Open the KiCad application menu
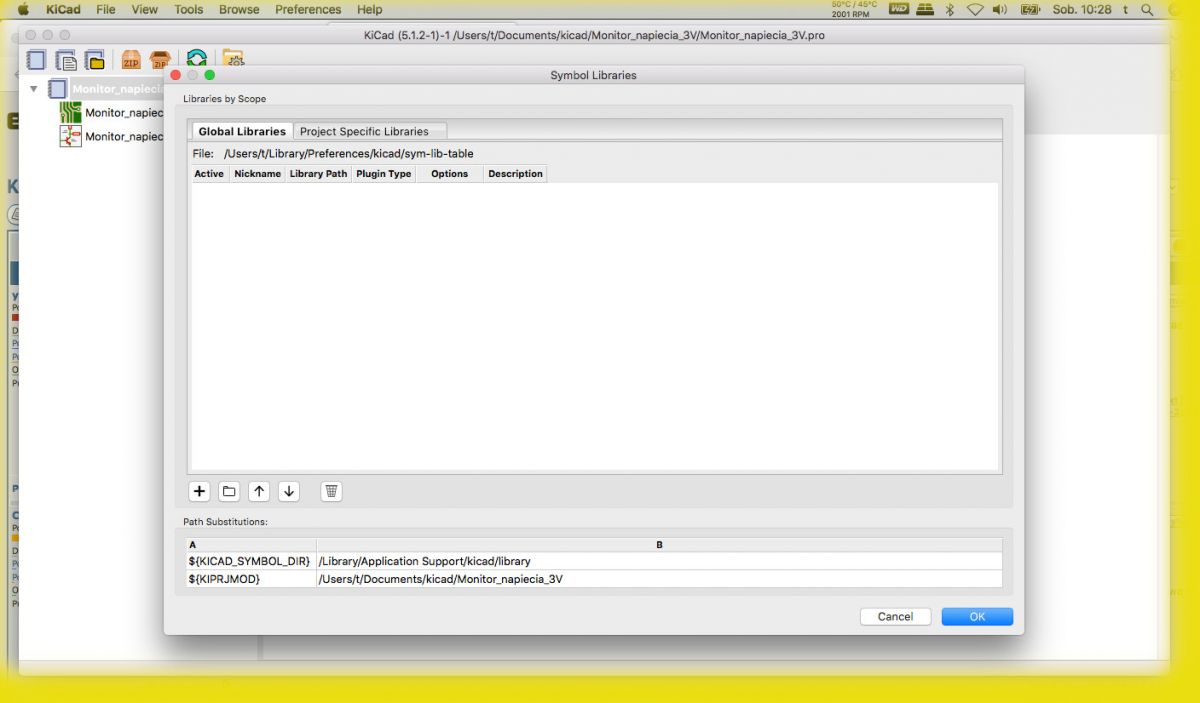This screenshot has width=1200, height=703. (x=63, y=9)
